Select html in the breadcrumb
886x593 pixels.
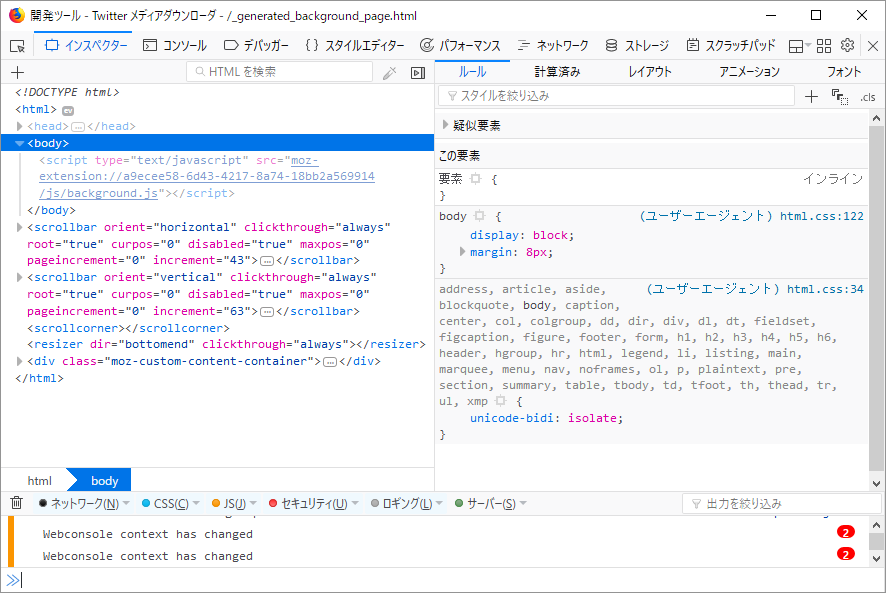[x=40, y=481]
